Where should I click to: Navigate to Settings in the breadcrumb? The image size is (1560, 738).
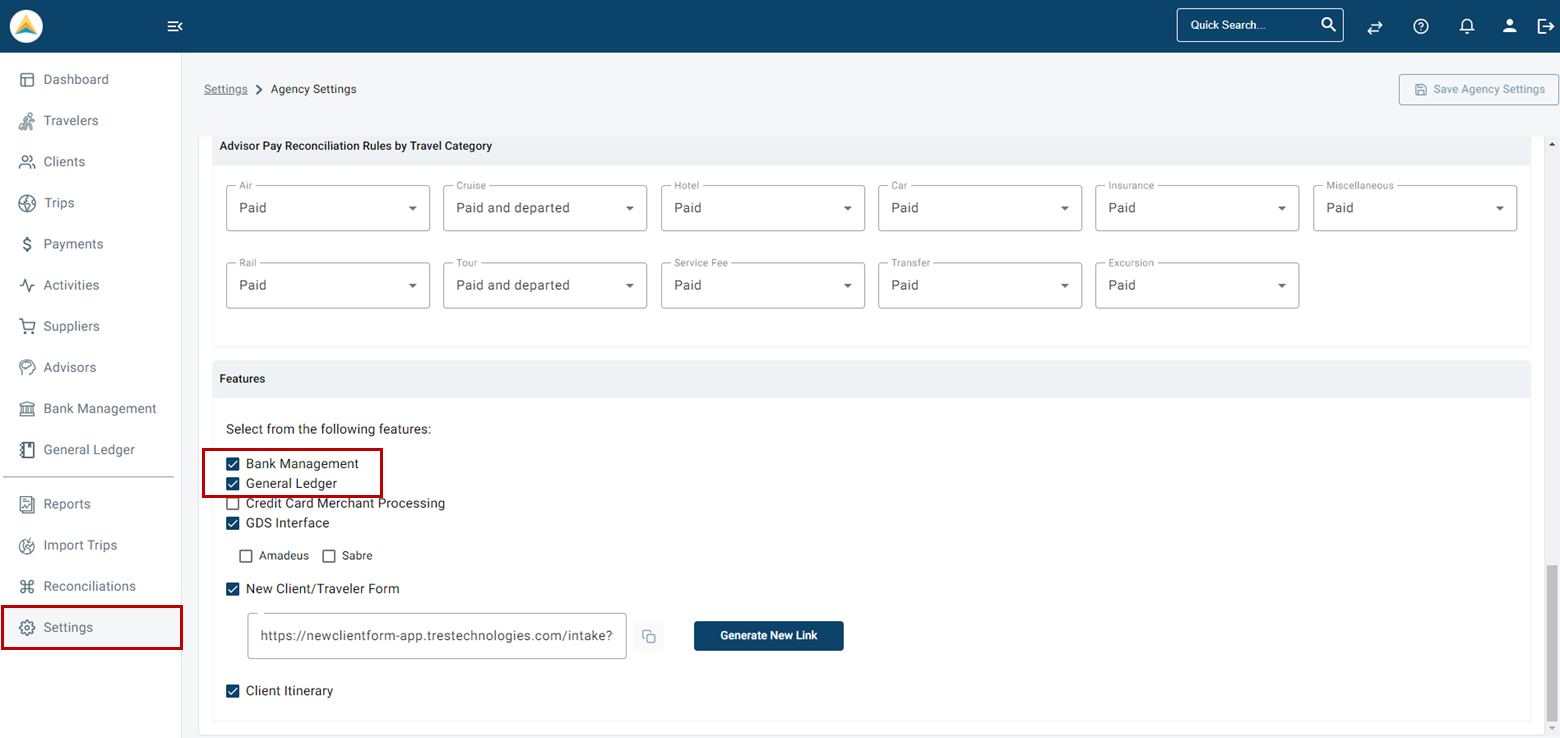pyautogui.click(x=225, y=88)
